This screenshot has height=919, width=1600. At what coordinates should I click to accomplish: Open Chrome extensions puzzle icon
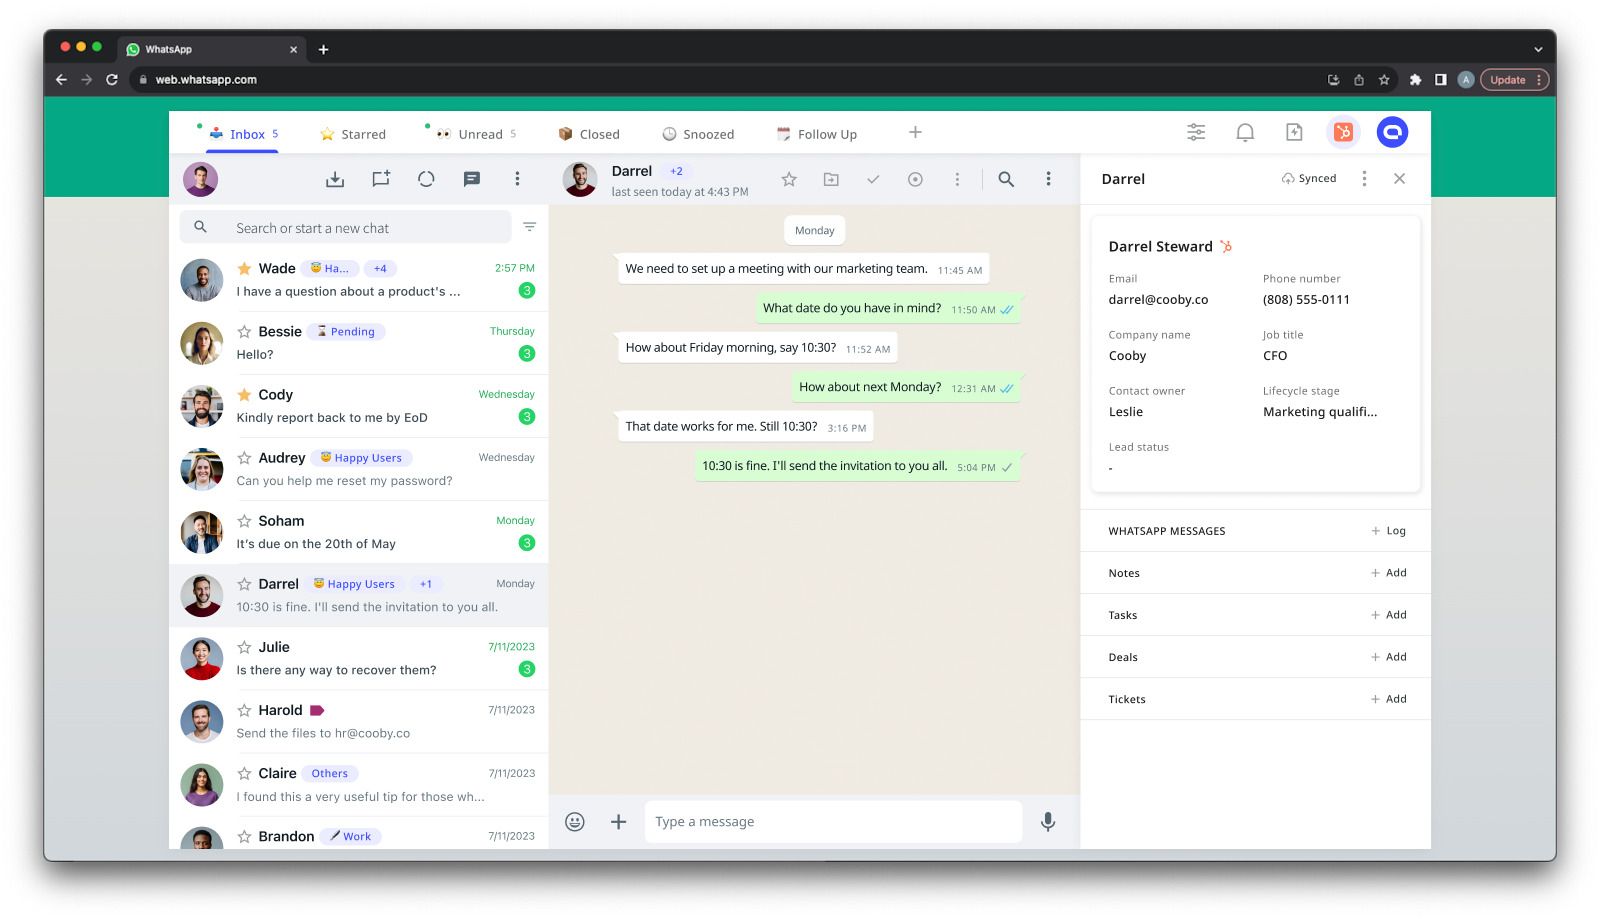coord(1415,80)
